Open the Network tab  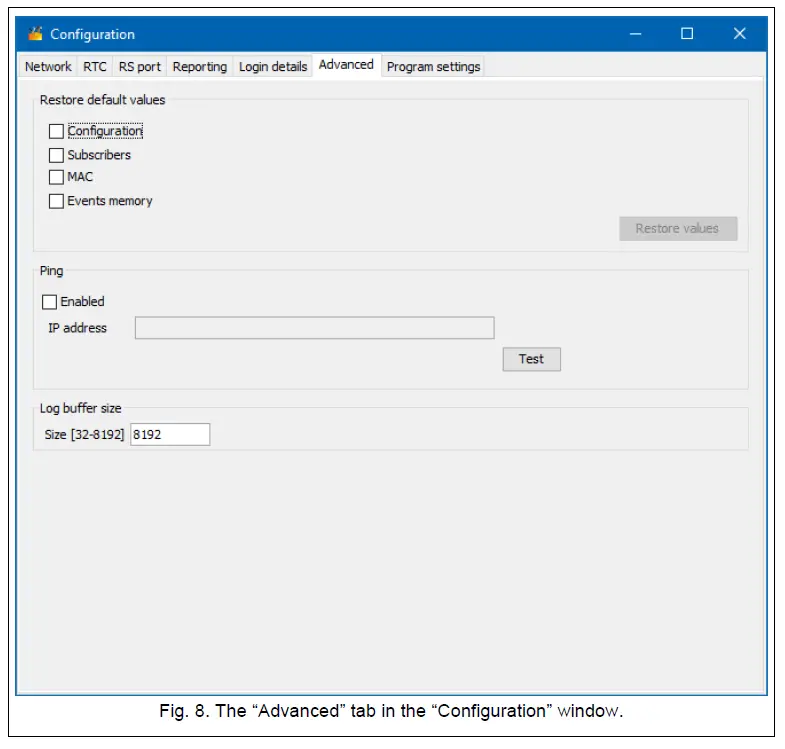[48, 67]
